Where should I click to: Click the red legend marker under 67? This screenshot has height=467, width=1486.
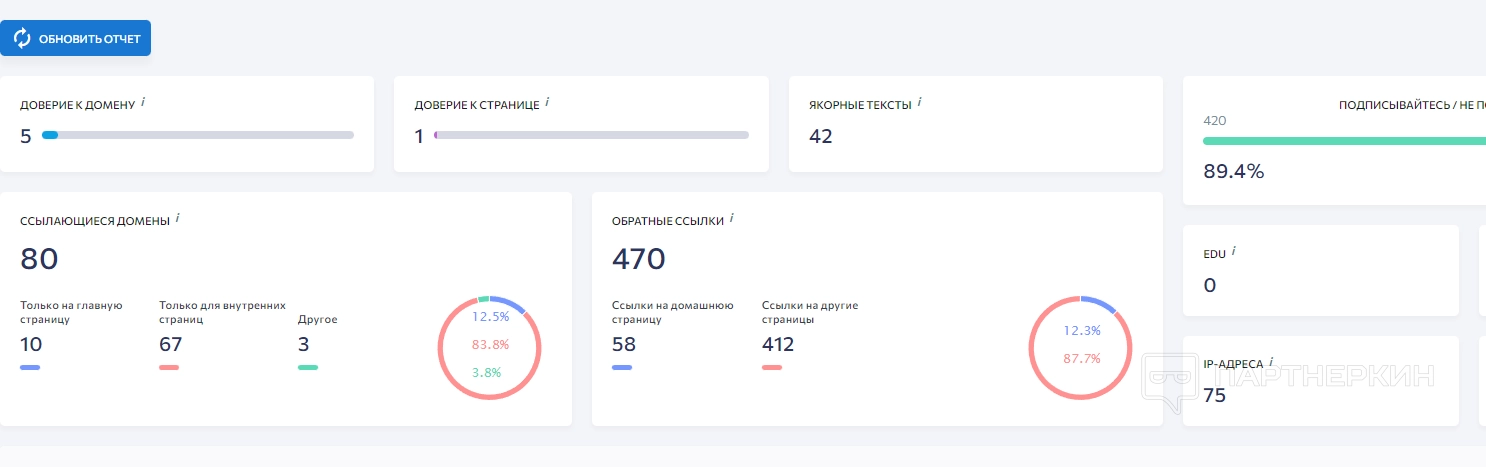(x=169, y=368)
